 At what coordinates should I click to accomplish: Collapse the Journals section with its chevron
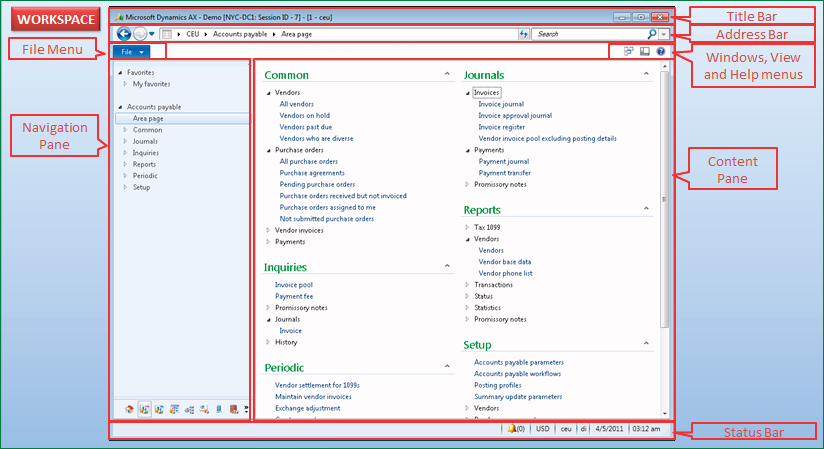tap(646, 74)
